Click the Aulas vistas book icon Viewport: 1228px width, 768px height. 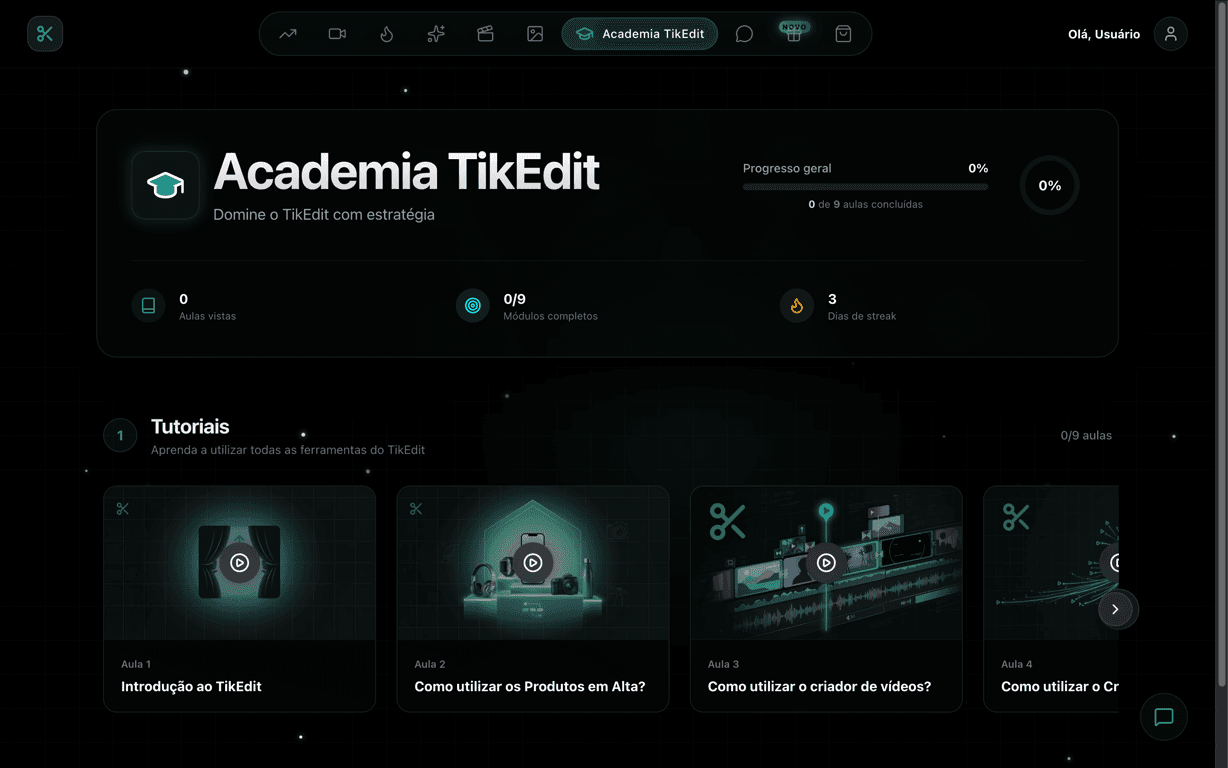(148, 306)
